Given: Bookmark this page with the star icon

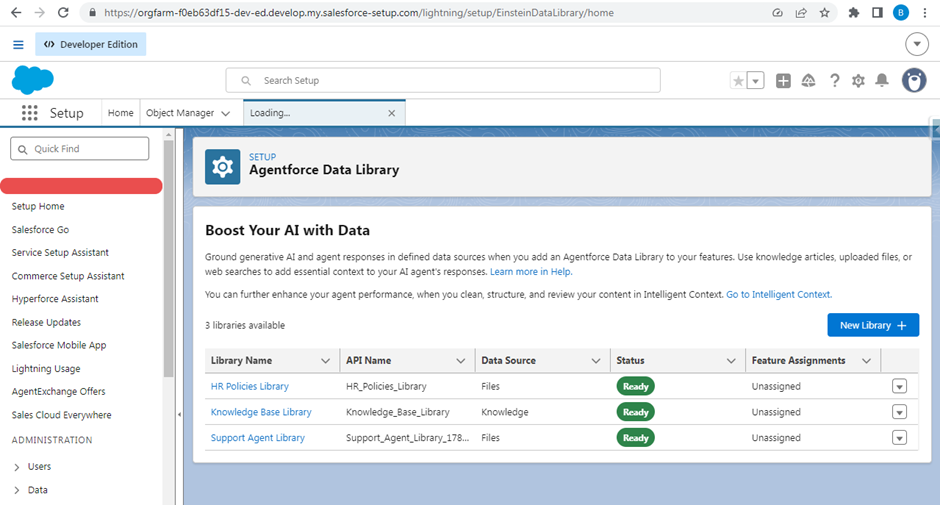Looking at the screenshot, I should click(x=825, y=13).
